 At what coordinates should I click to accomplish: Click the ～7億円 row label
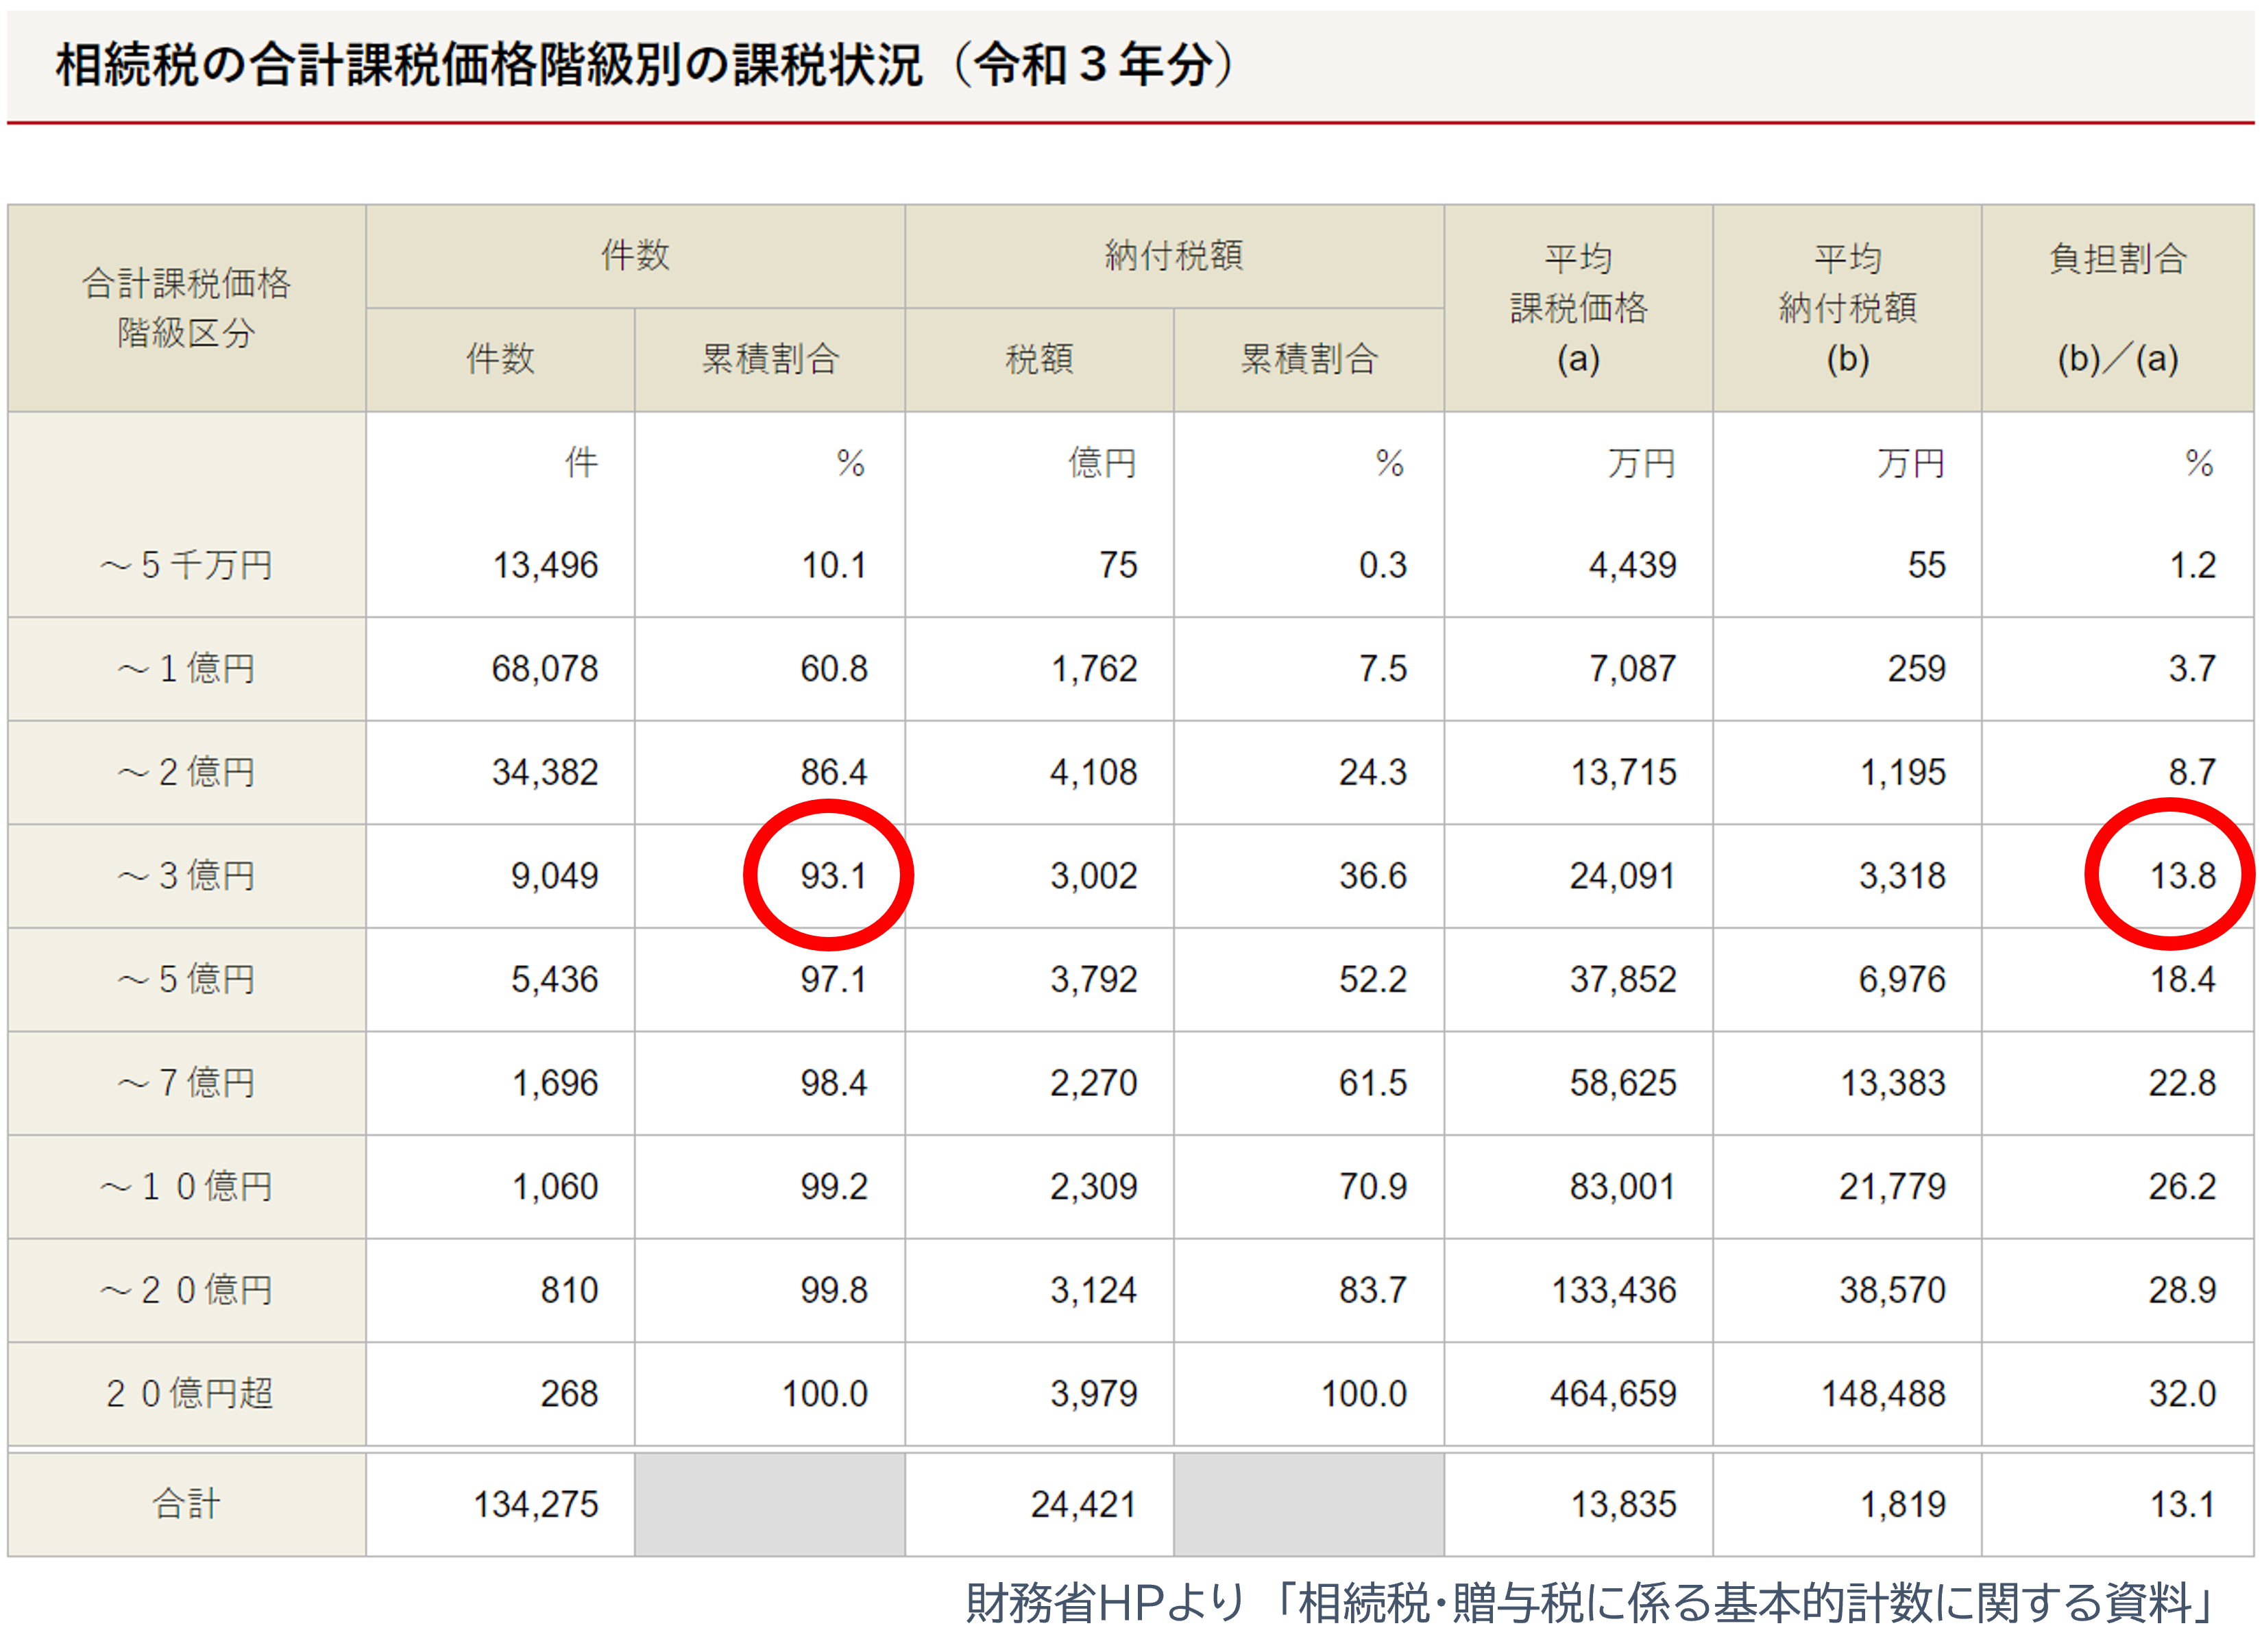(187, 1083)
